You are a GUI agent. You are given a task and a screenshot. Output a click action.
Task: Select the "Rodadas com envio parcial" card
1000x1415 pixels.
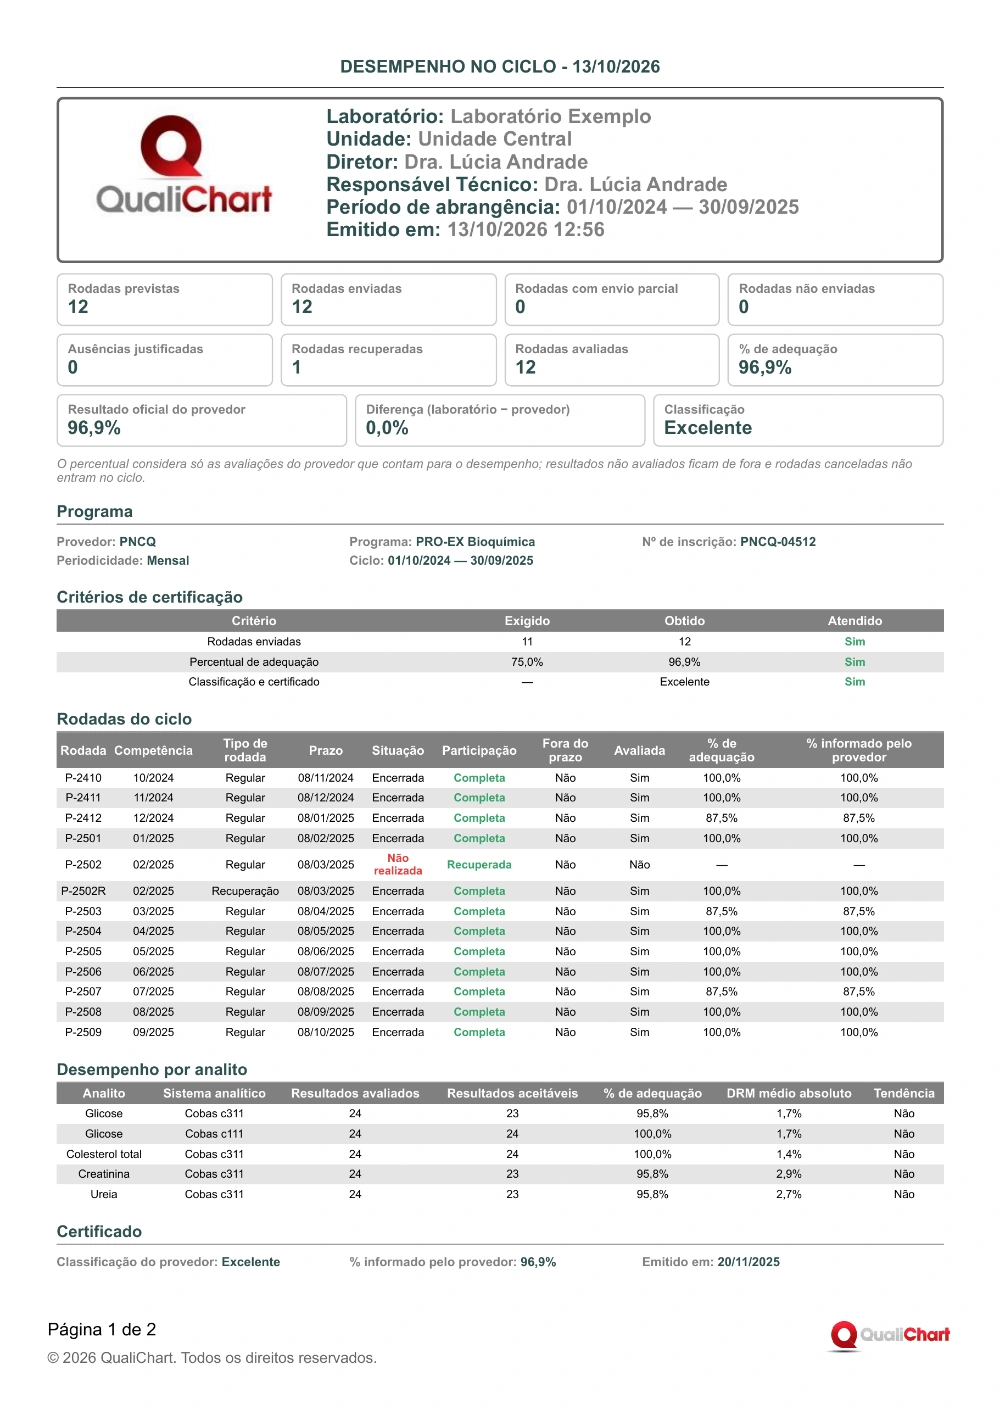(x=612, y=300)
